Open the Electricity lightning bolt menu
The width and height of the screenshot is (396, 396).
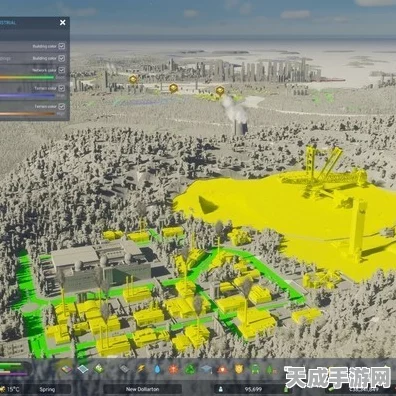point(141,369)
